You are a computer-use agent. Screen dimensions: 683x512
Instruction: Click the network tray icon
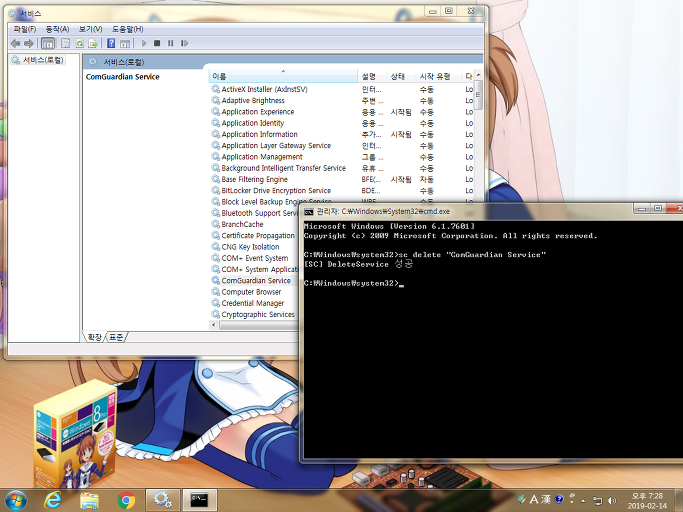pyautogui.click(x=598, y=500)
